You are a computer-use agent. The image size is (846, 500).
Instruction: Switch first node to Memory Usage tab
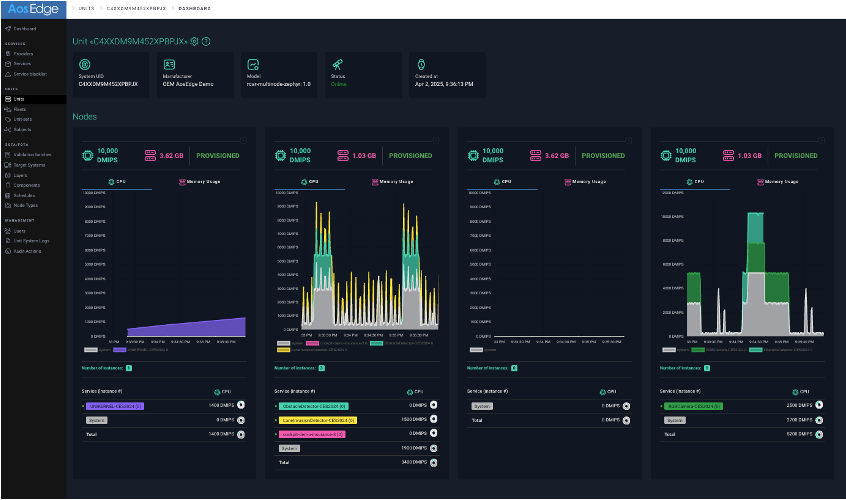201,181
